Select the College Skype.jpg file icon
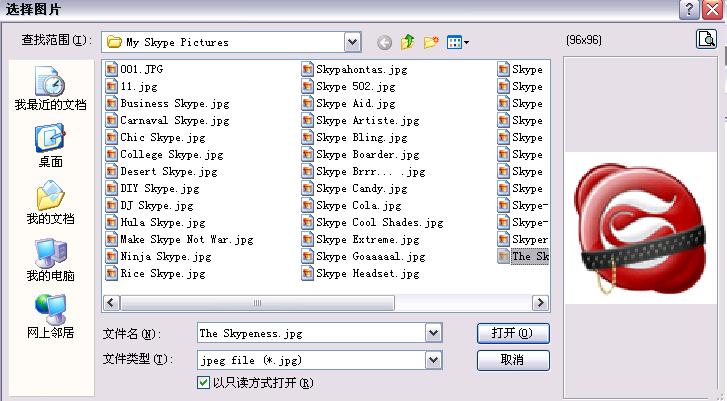 pos(111,154)
